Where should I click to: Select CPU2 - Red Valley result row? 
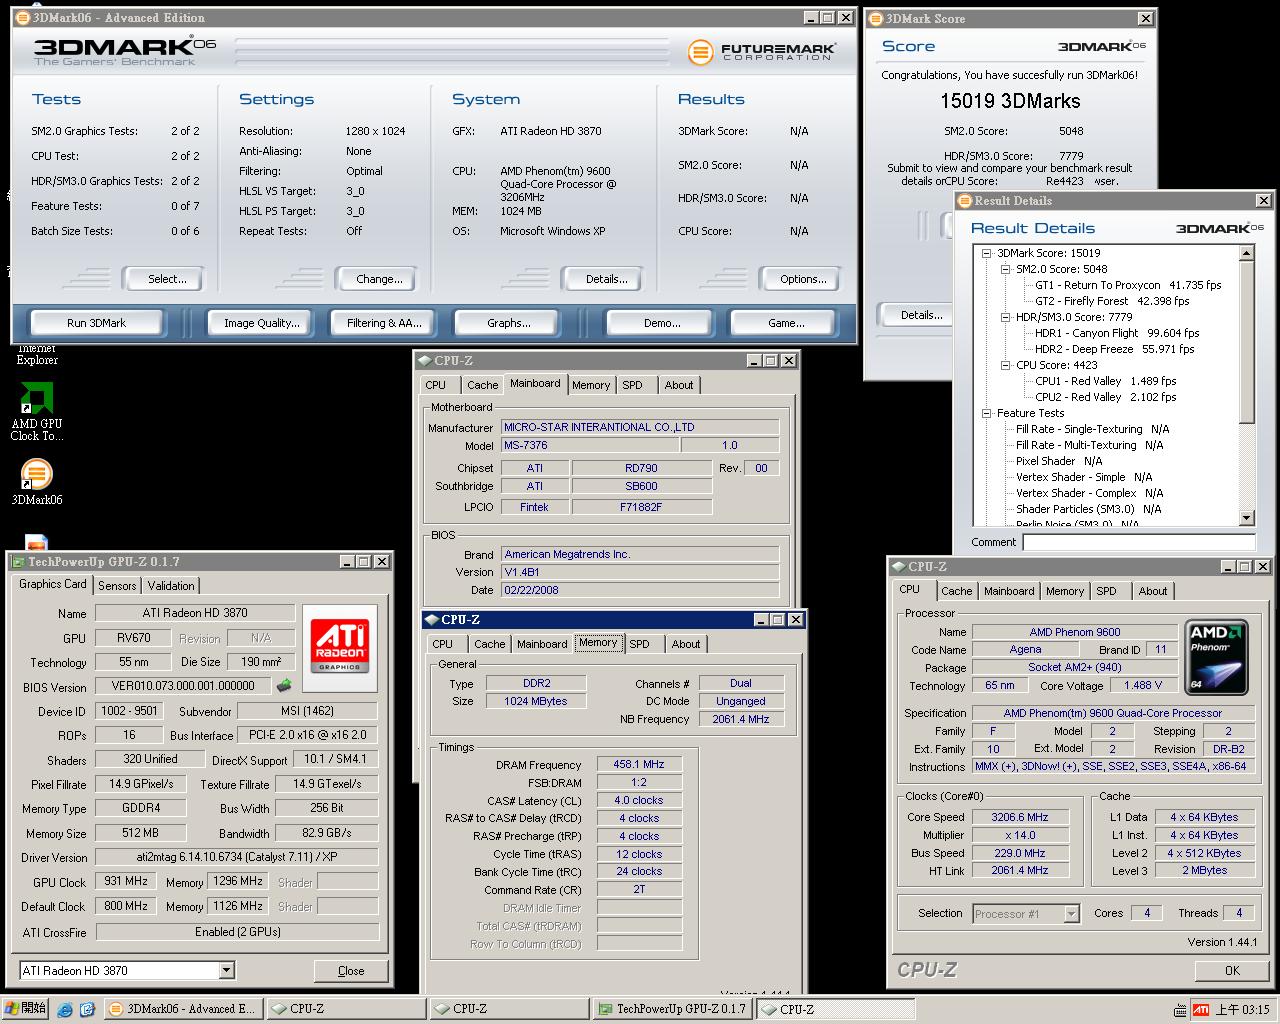(x=1105, y=397)
